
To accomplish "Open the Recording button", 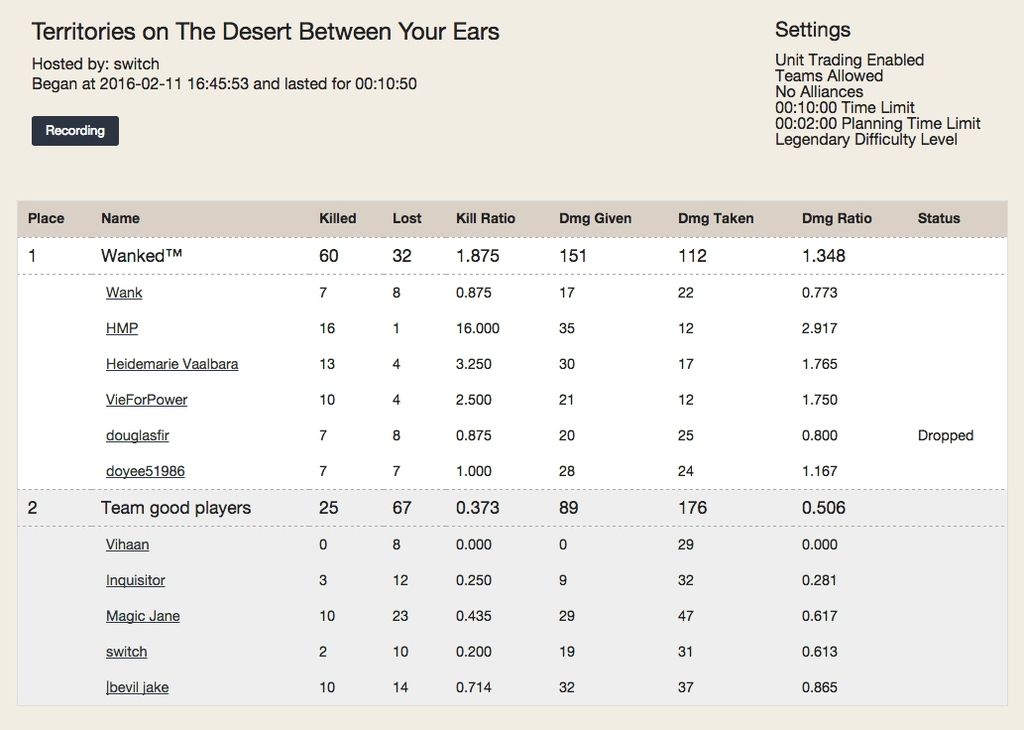I will tap(75, 131).
